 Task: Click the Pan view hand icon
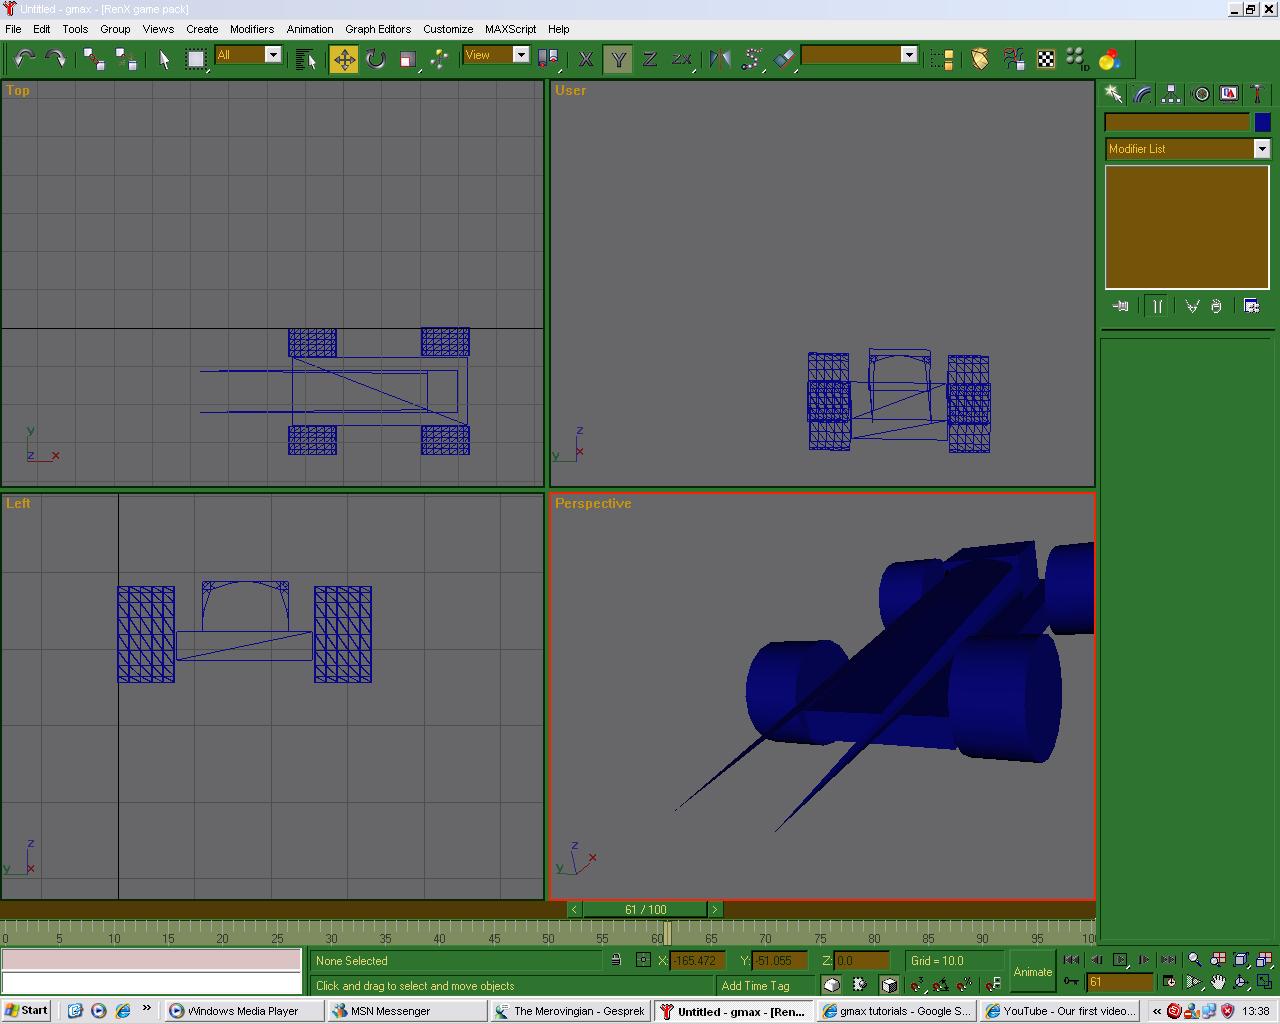[x=1218, y=982]
